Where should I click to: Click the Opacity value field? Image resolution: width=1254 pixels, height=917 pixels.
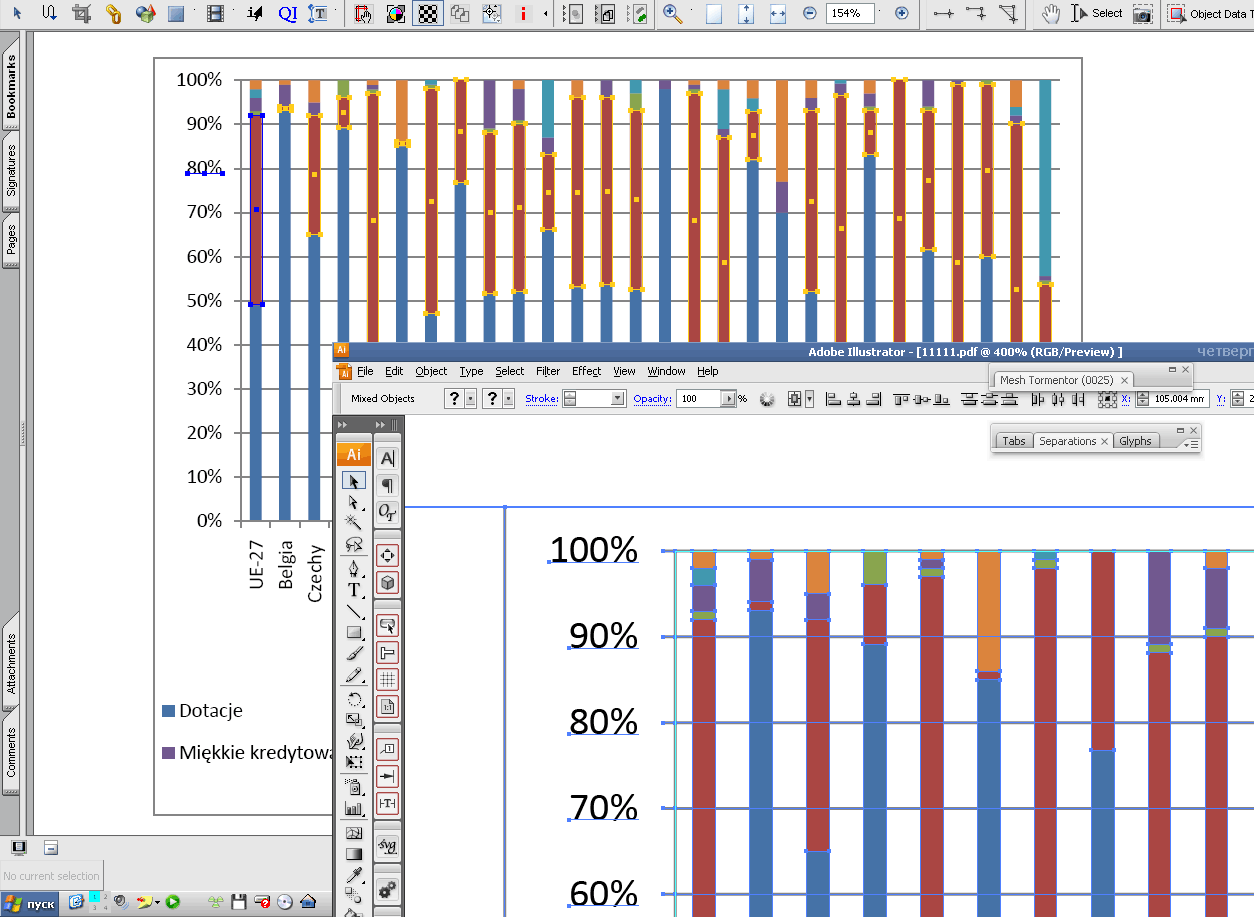point(699,398)
